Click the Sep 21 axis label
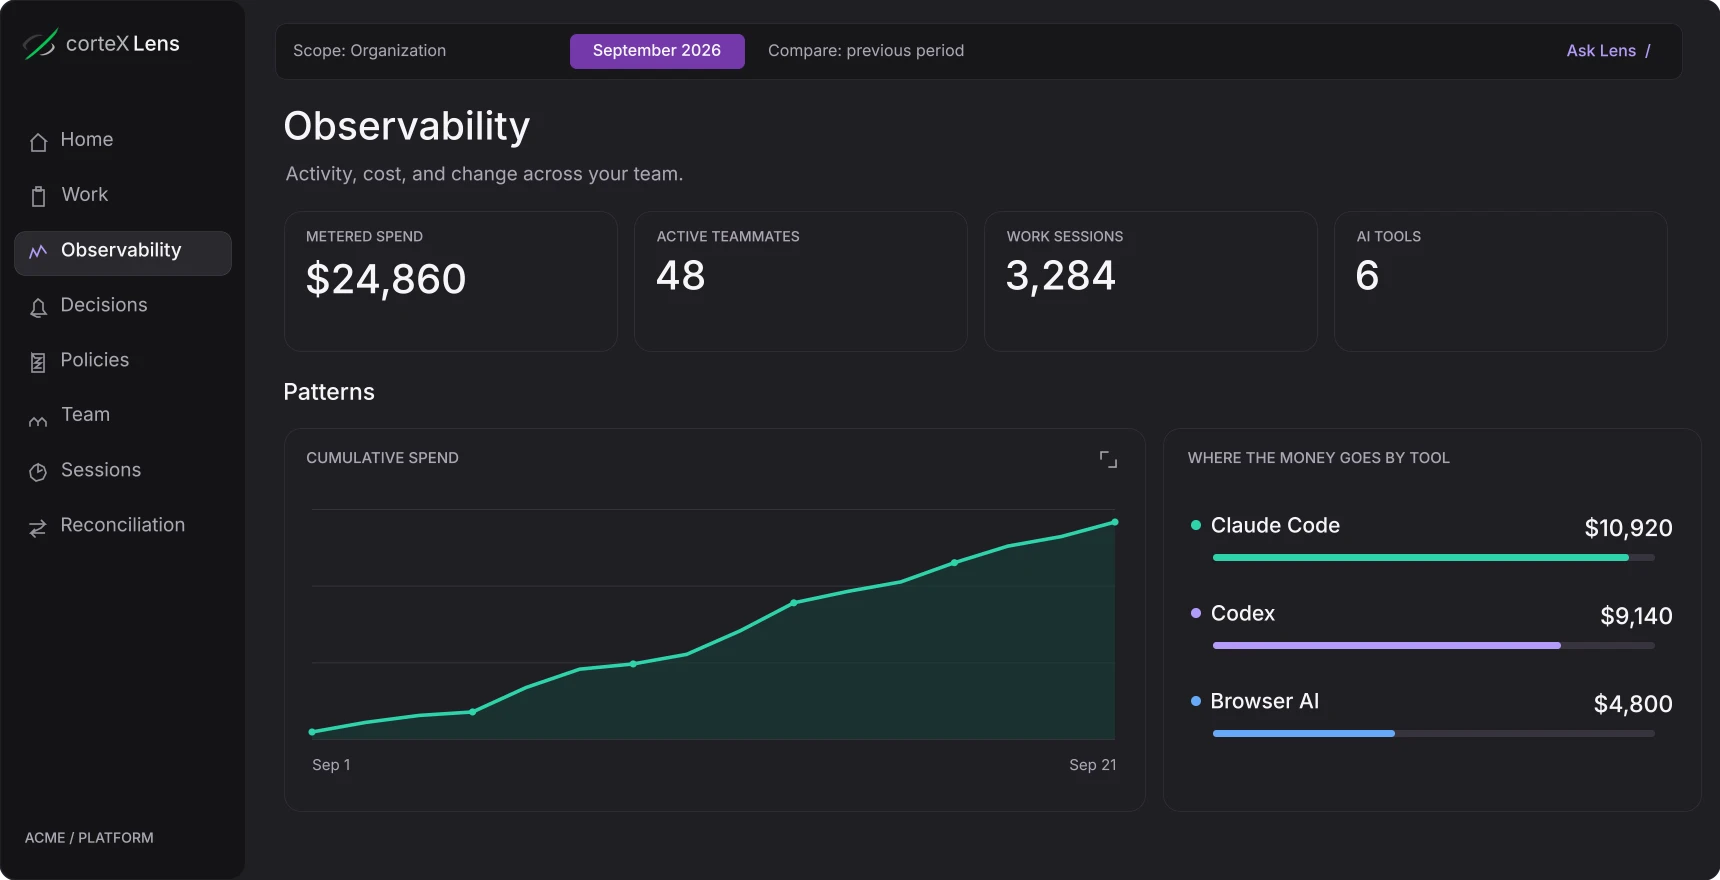1720x880 pixels. point(1092,765)
